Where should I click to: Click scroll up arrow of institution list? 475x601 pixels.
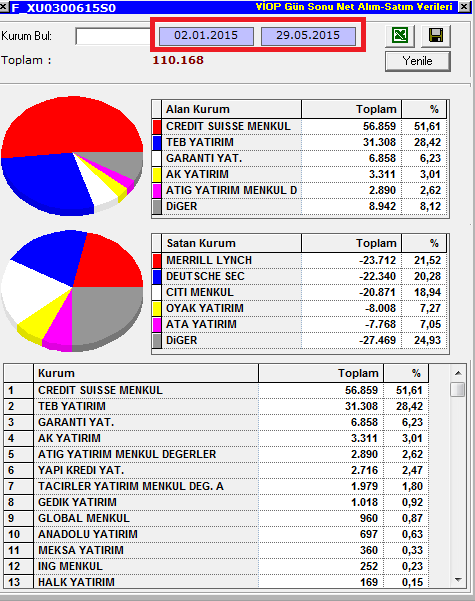pyautogui.click(x=458, y=373)
